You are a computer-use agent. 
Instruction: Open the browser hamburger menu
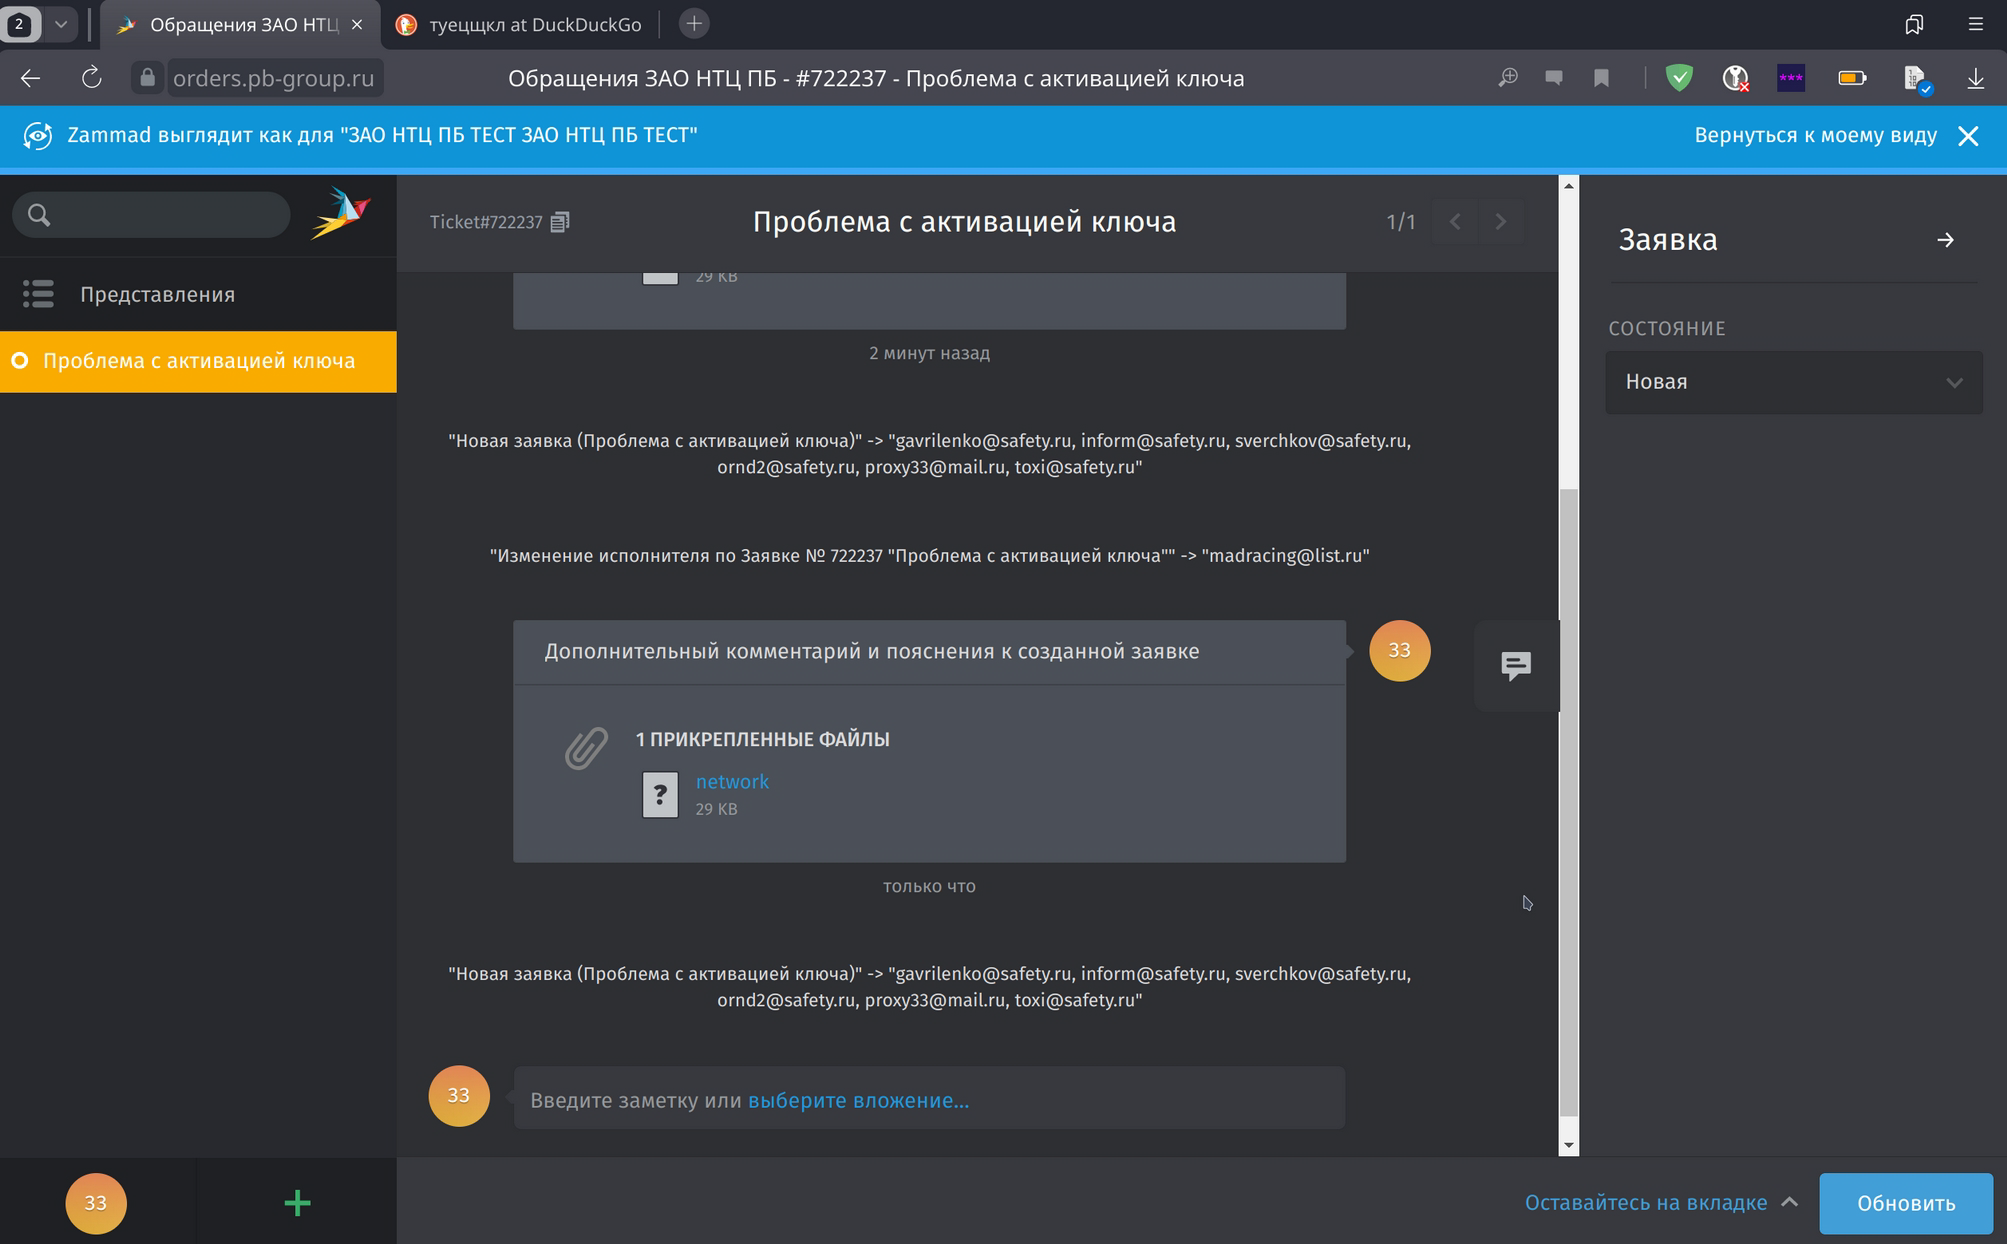click(1975, 24)
